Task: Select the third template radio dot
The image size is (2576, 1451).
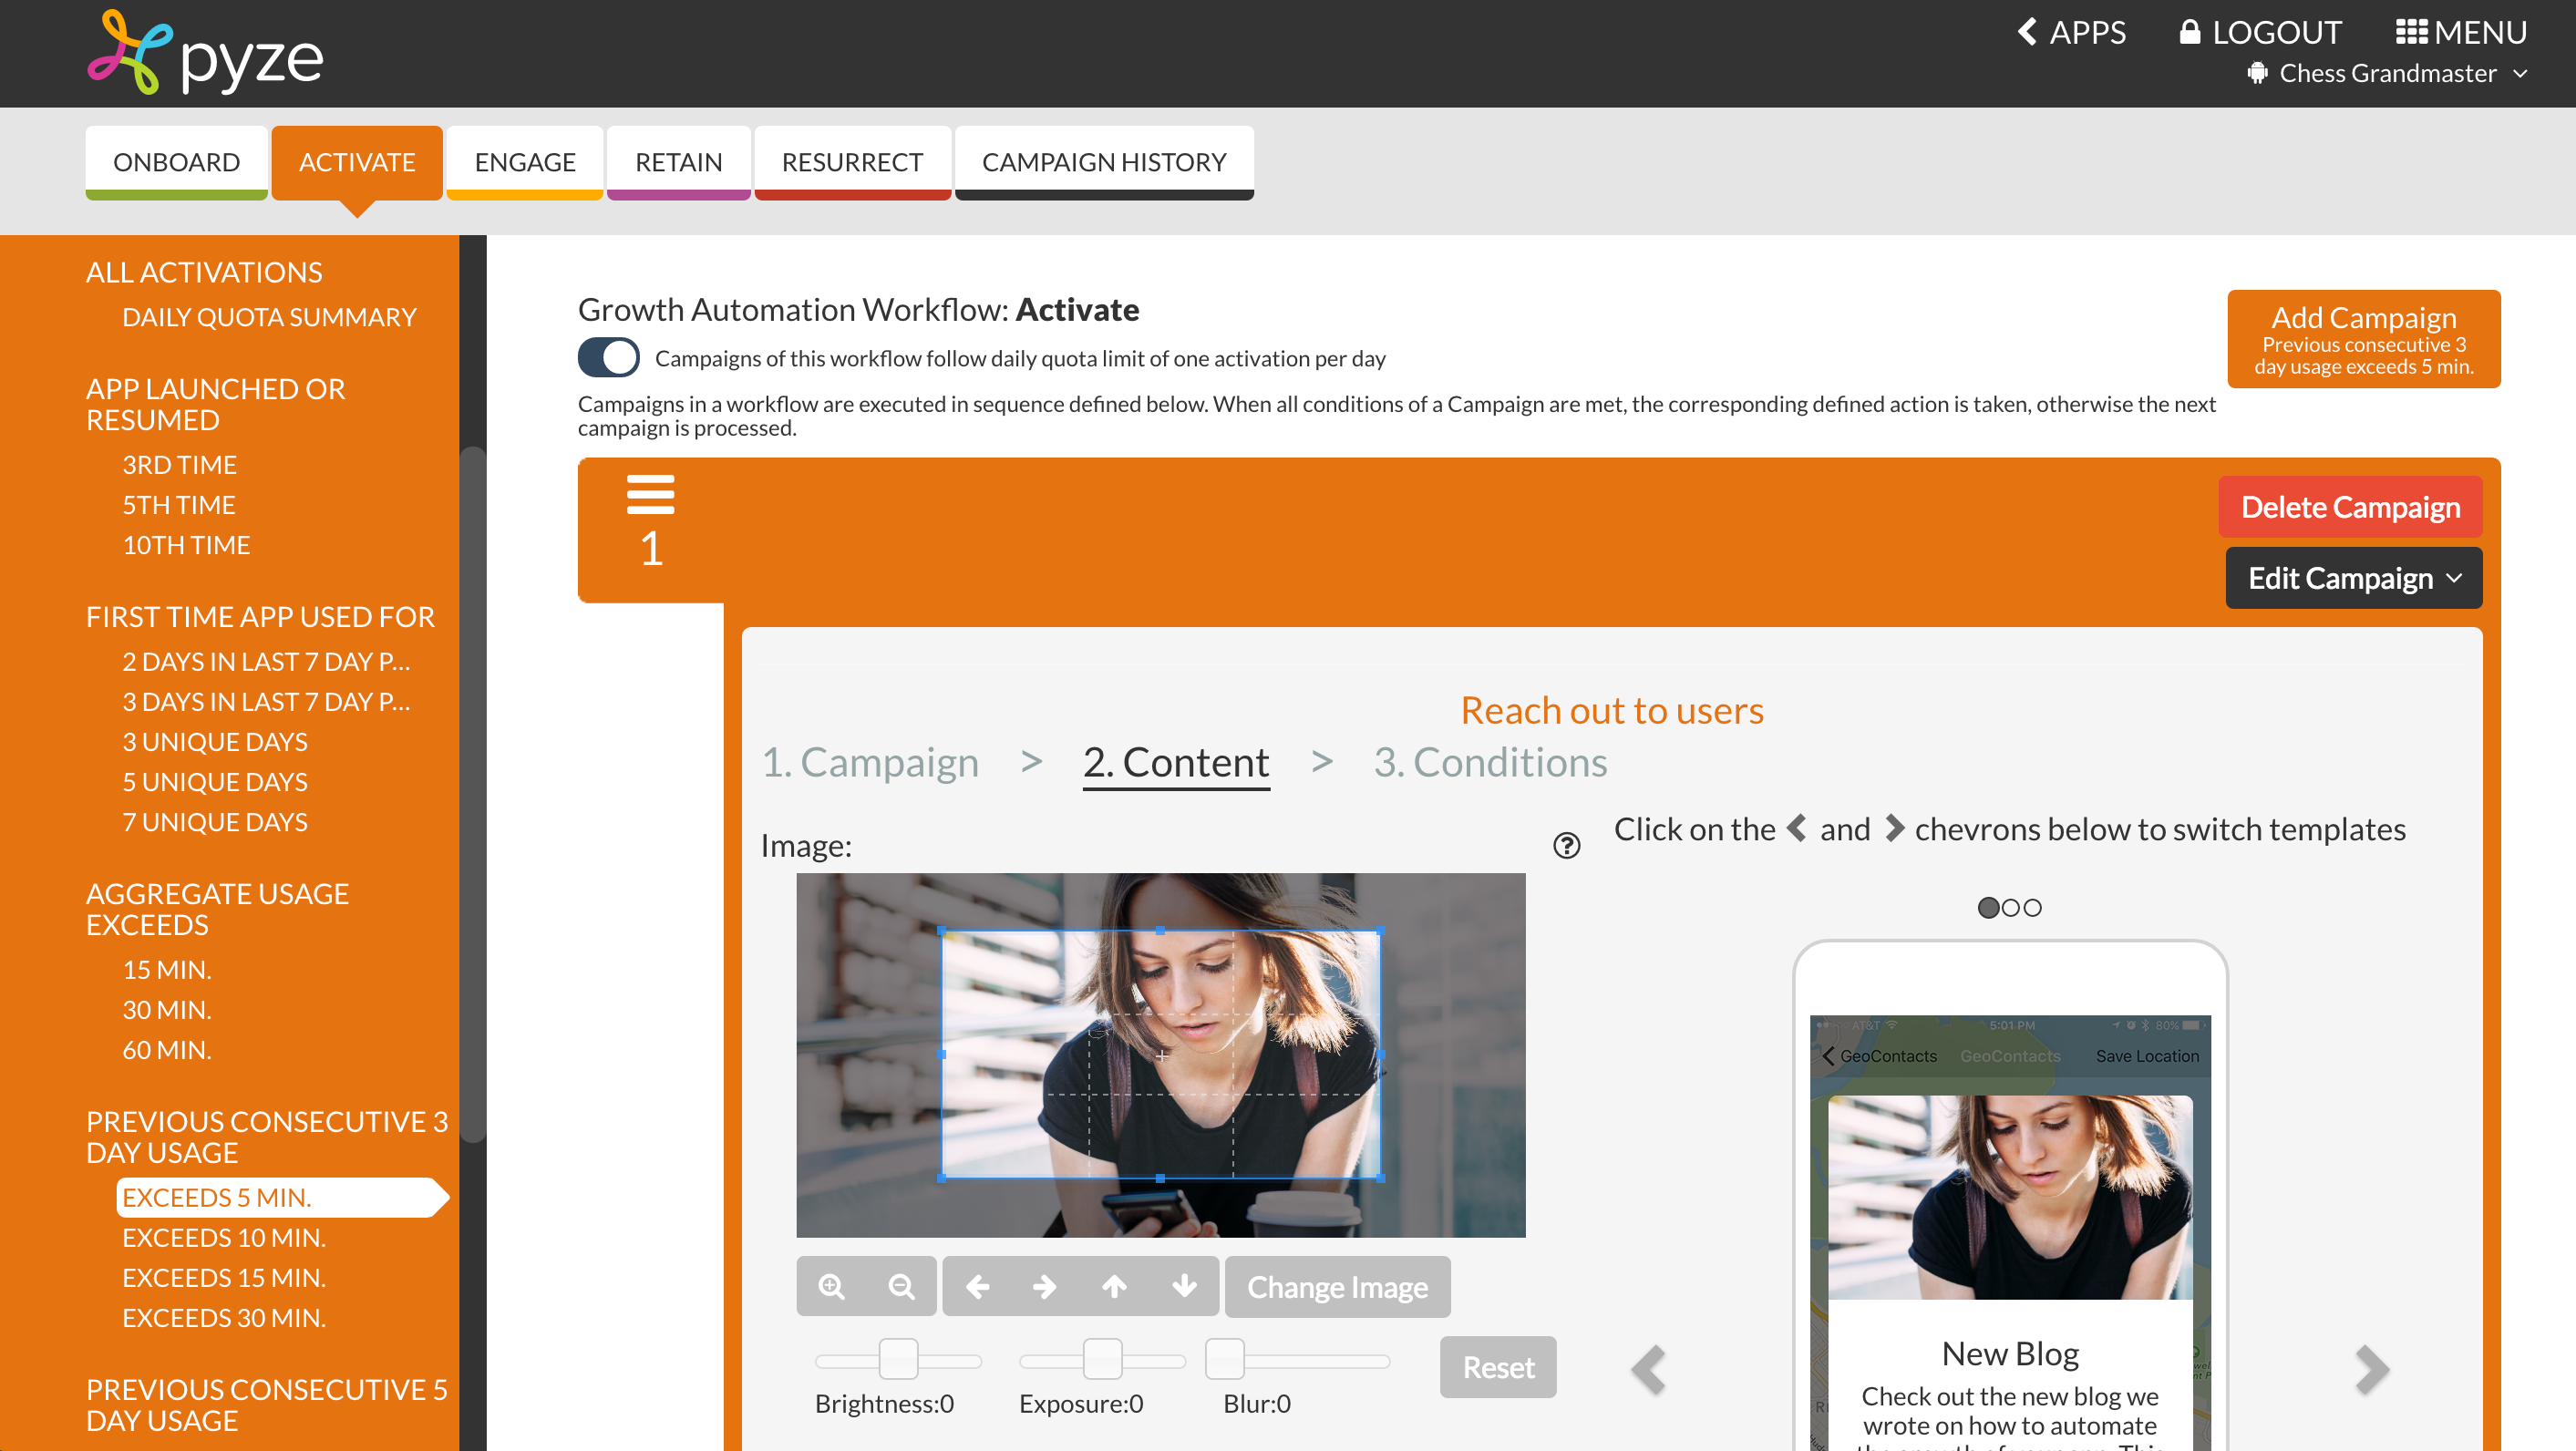Action: click(x=2032, y=908)
